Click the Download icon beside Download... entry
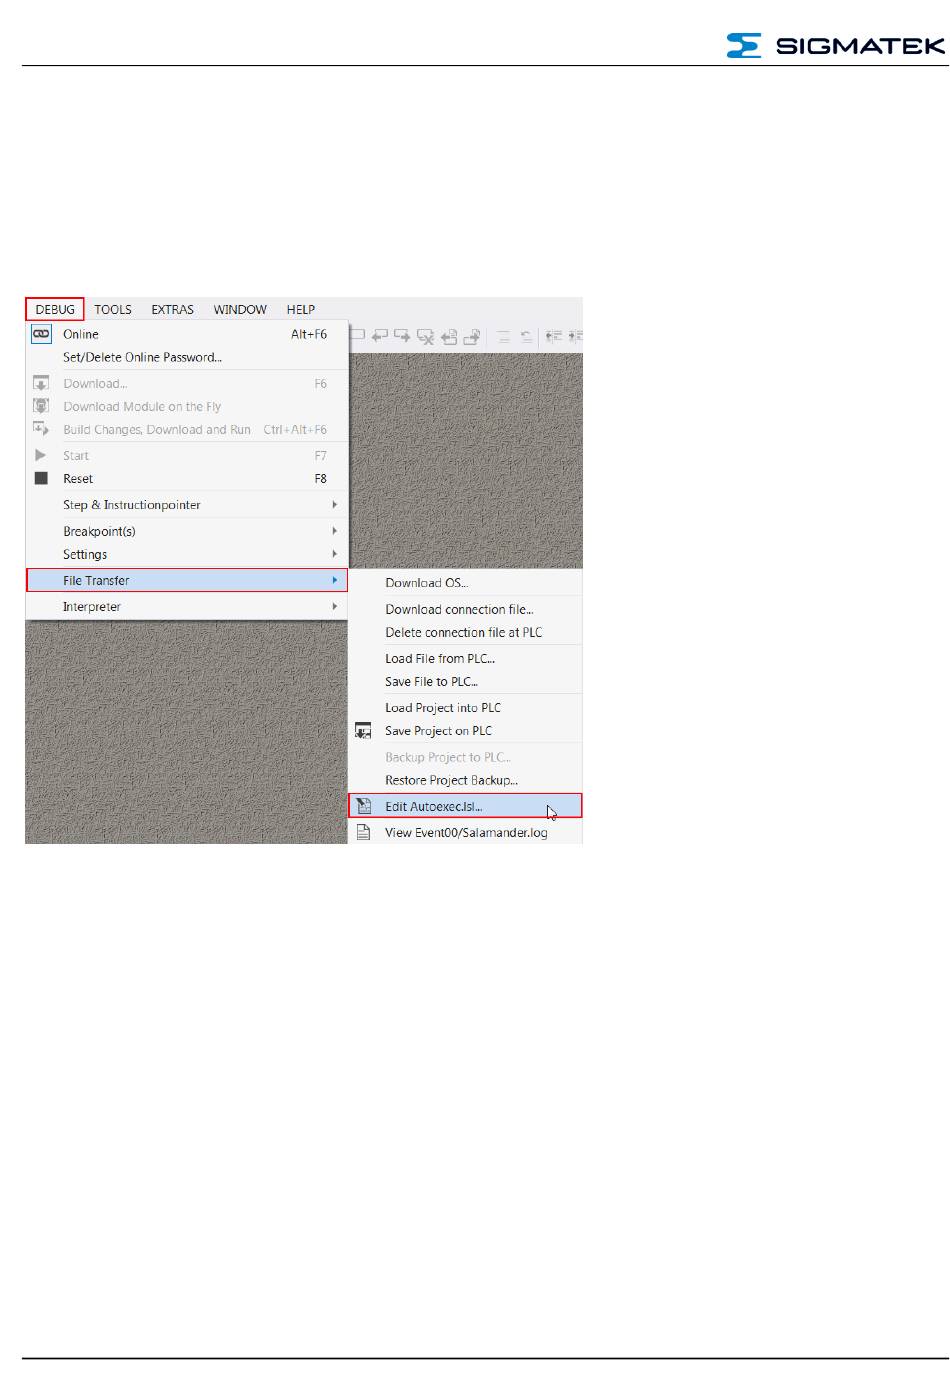Viewport: 950px width, 1391px height. 41,383
